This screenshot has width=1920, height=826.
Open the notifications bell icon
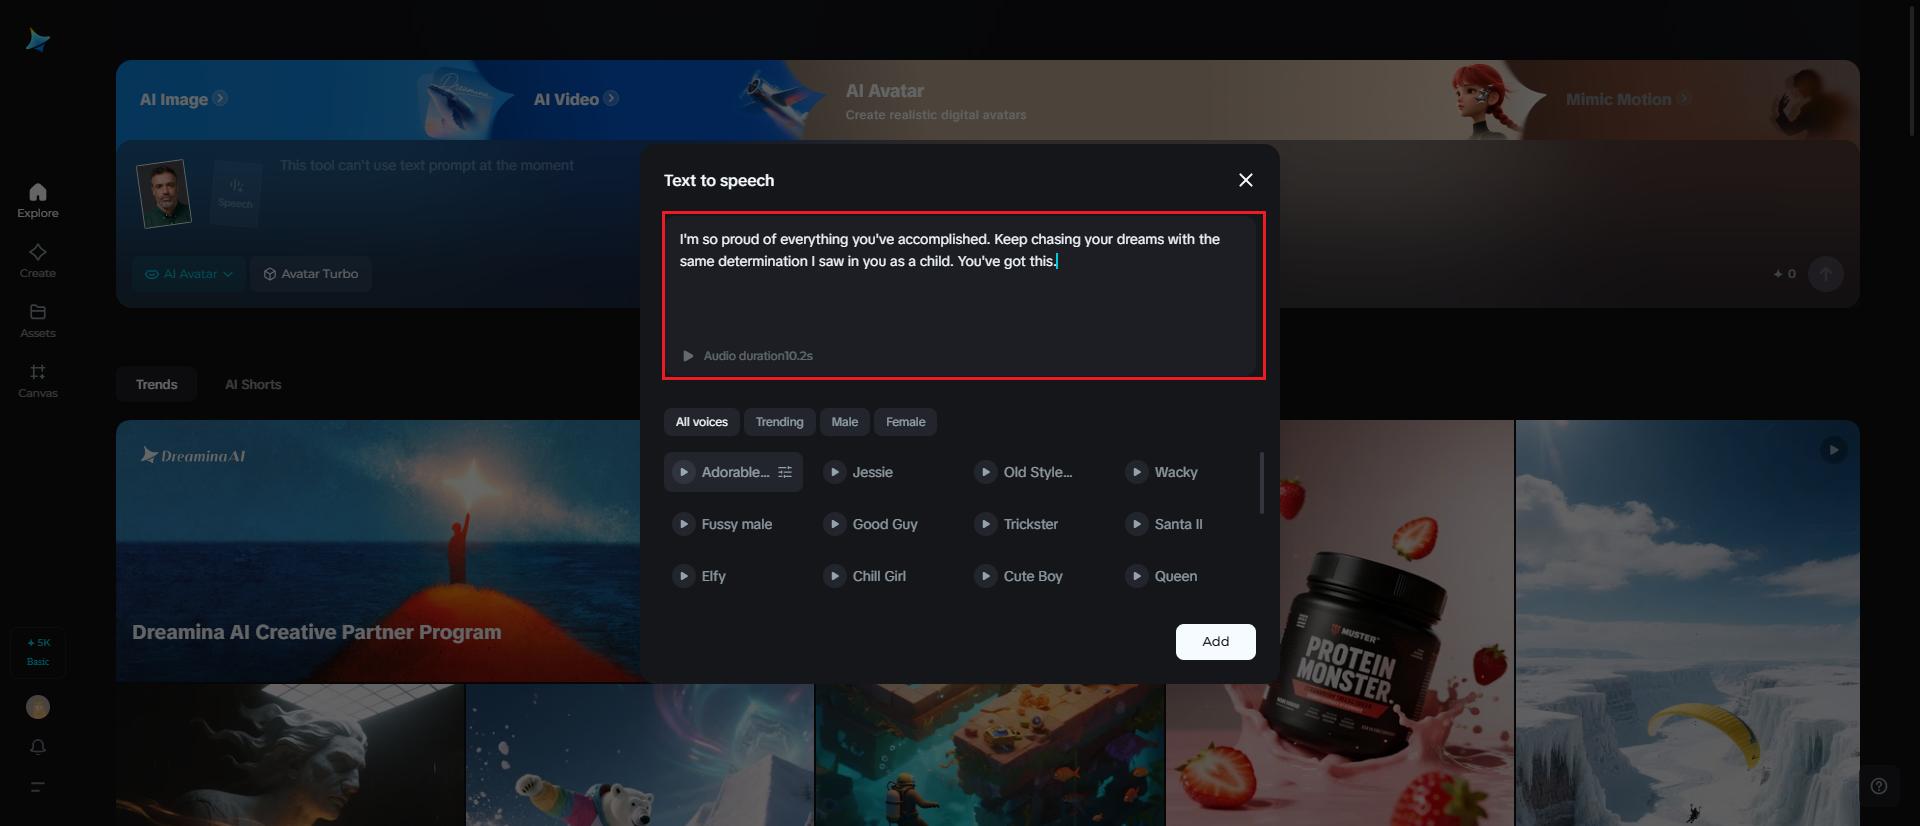click(38, 747)
